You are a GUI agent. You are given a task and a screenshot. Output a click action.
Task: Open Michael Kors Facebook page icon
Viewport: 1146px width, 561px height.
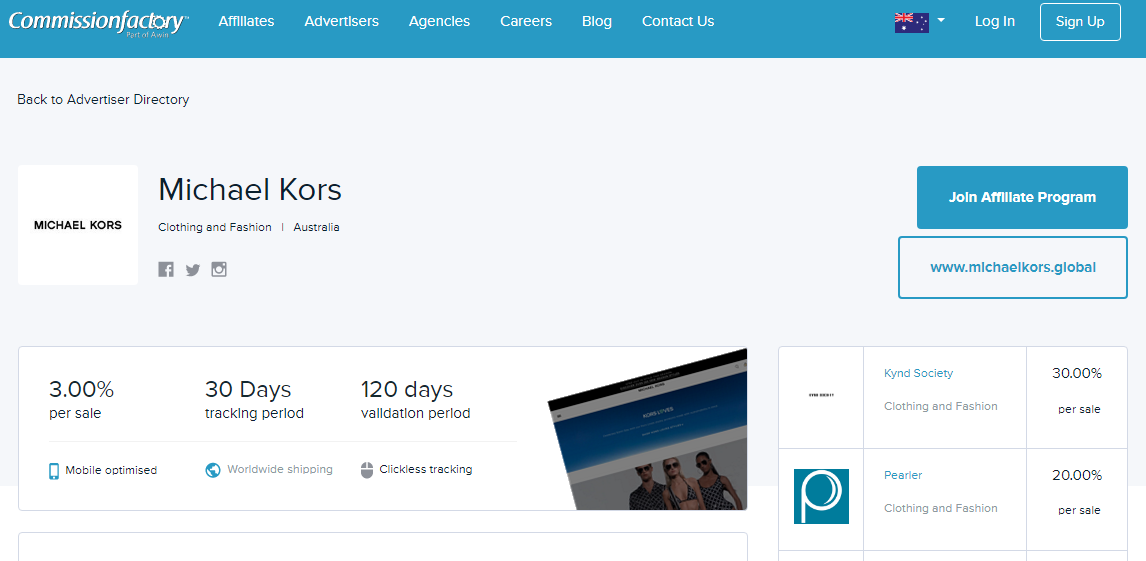(x=166, y=270)
